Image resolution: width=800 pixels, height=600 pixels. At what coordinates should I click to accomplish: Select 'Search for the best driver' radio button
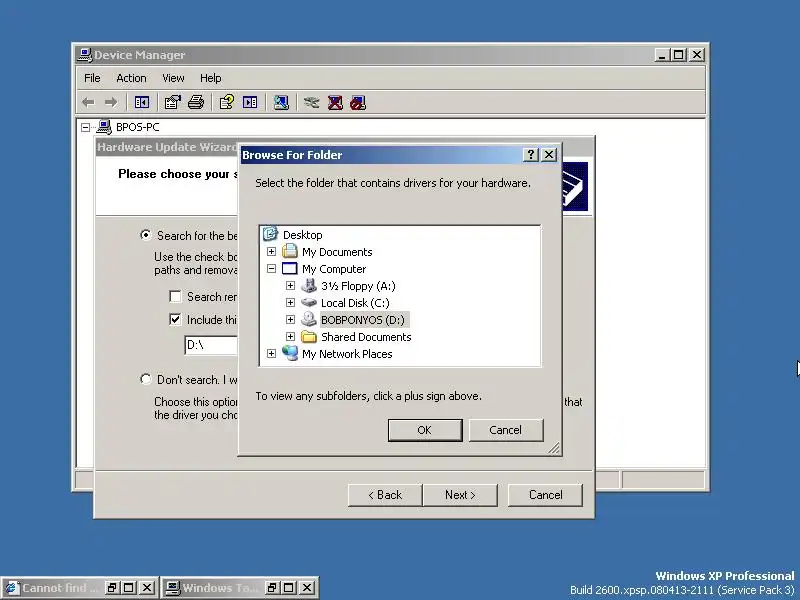[146, 235]
